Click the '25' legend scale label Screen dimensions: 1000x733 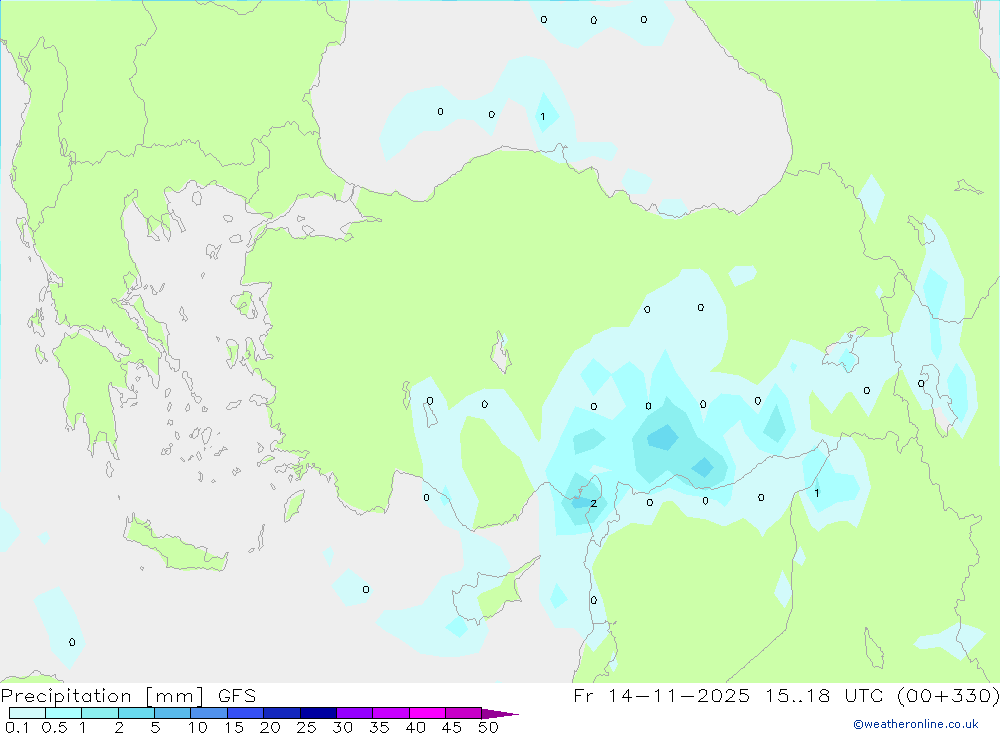[x=306, y=727]
